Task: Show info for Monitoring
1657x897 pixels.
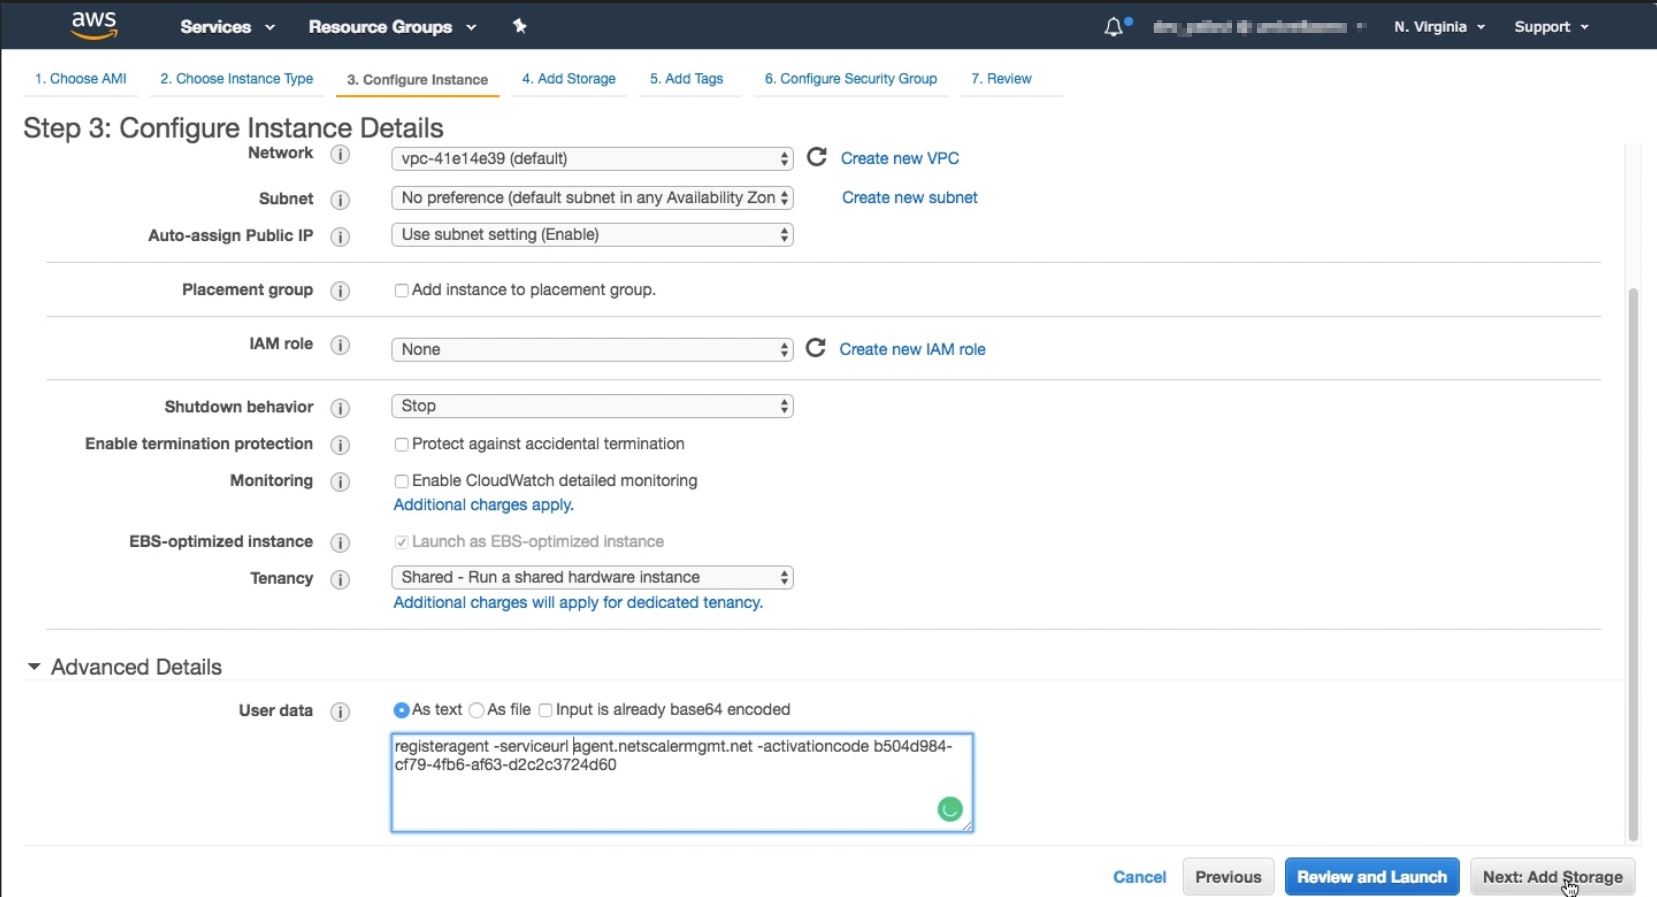Action: tap(340, 482)
